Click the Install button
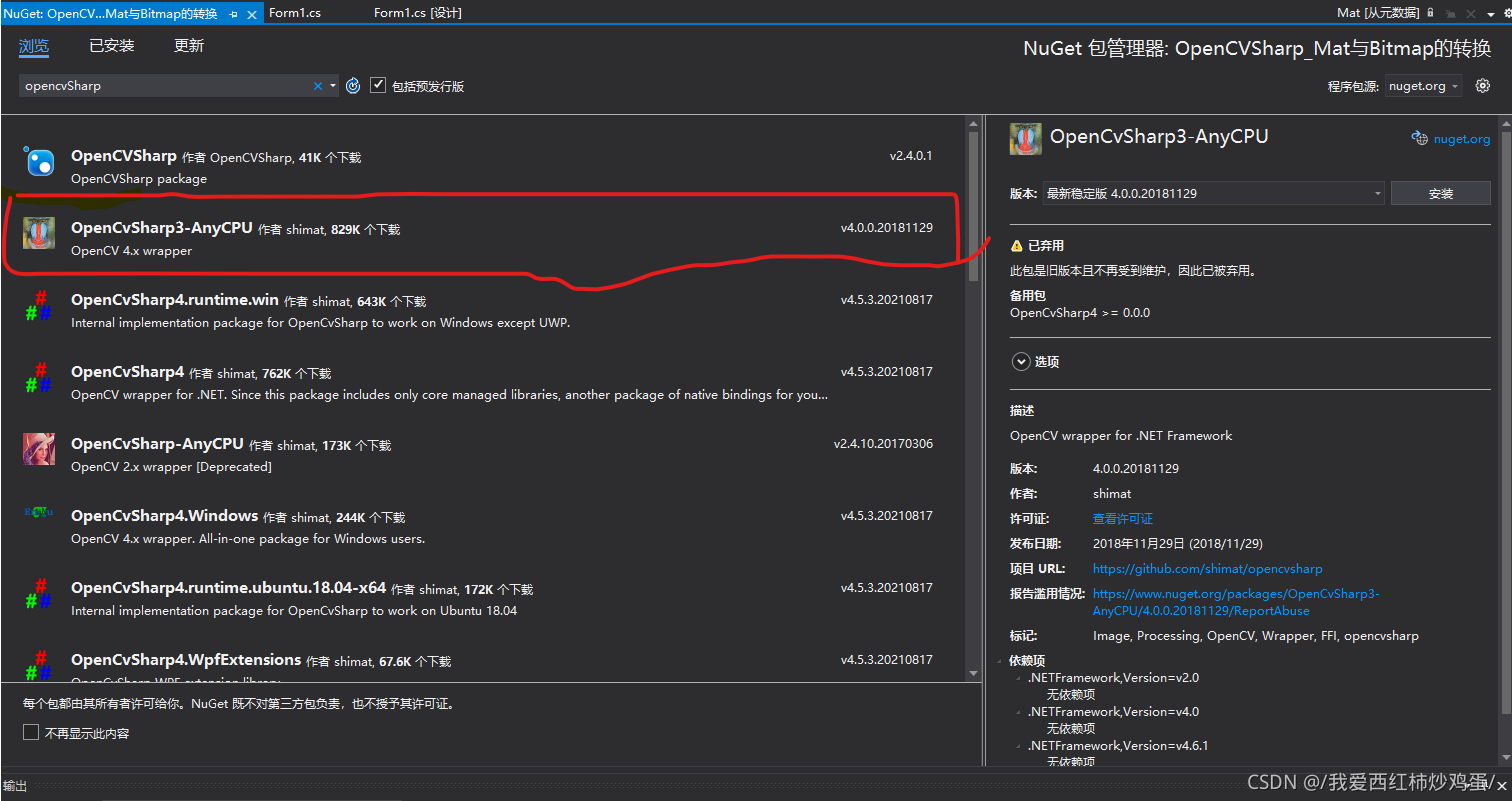Image resolution: width=1512 pixels, height=801 pixels. [x=1441, y=193]
